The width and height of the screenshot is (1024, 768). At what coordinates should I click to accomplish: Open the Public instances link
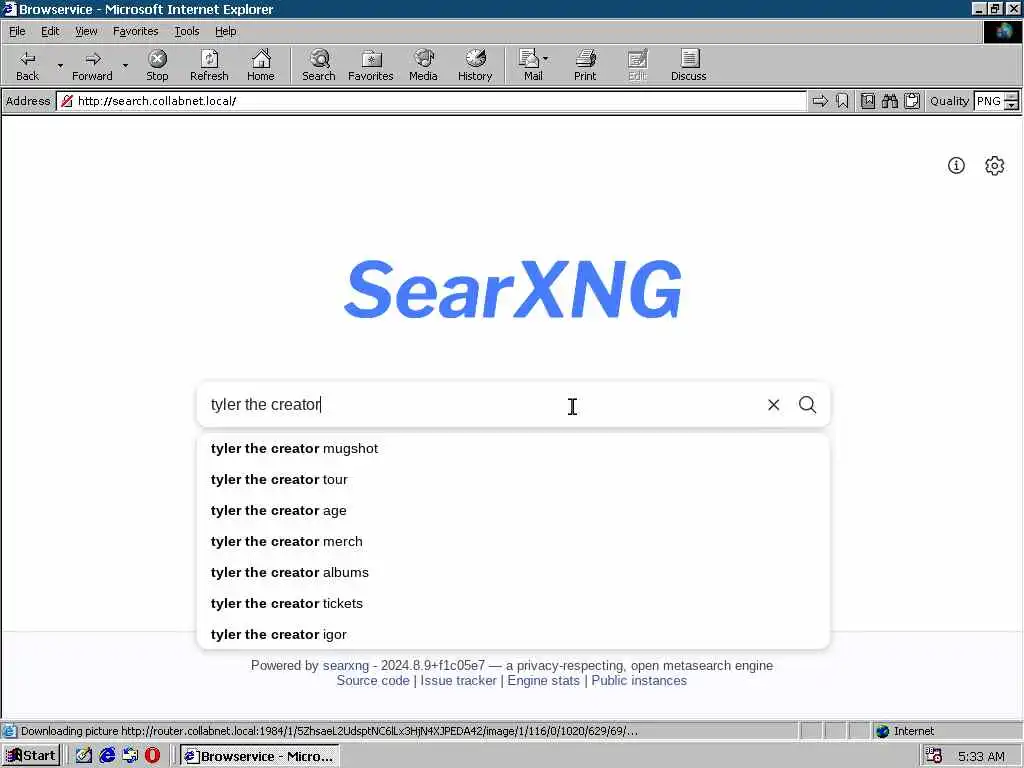639,680
